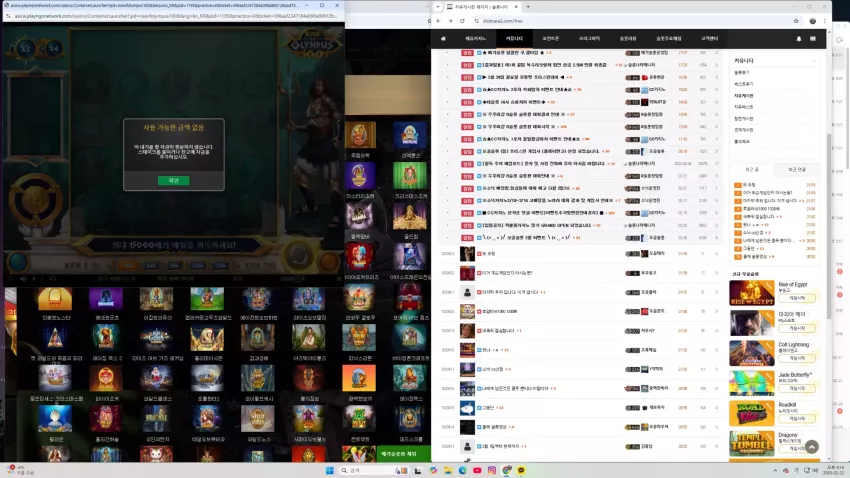Screen dimensions: 850x478
Task: Reload the slotnara2.com page
Action: pyautogui.click(x=462, y=21)
